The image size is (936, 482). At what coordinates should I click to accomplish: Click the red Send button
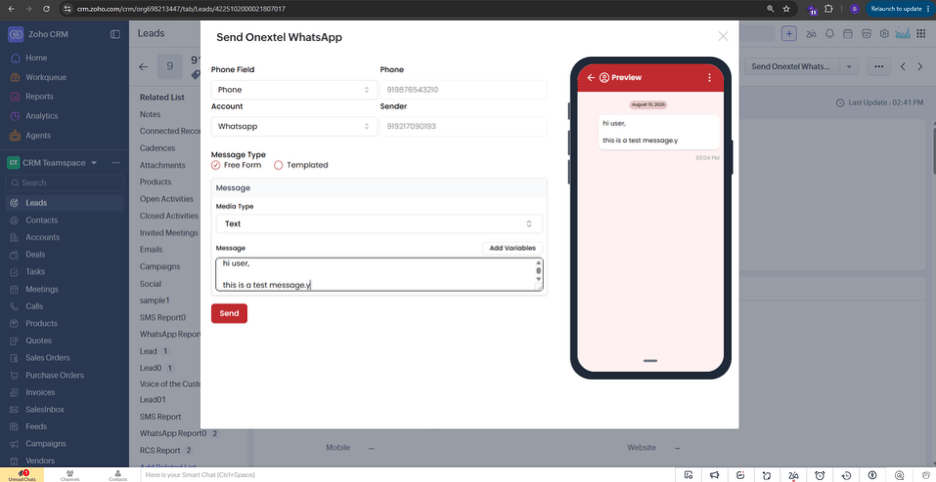click(x=229, y=314)
